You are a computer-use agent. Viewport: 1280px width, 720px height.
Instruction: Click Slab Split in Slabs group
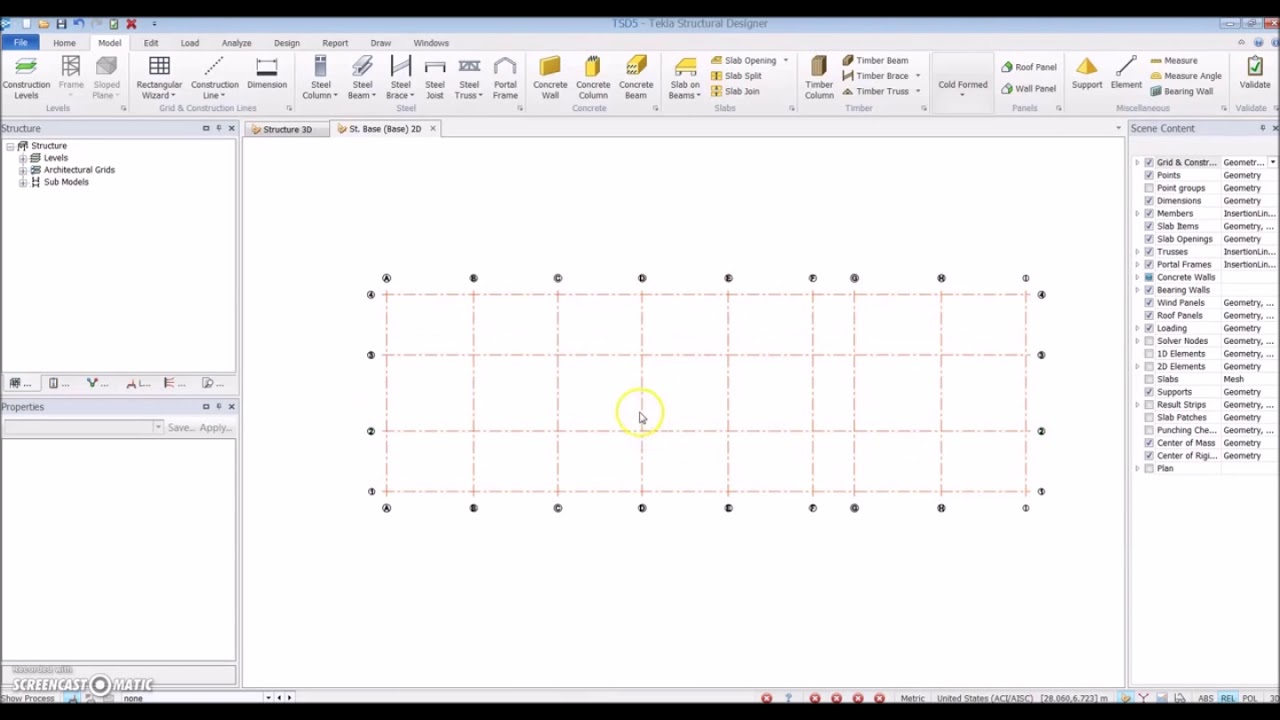[x=736, y=76]
